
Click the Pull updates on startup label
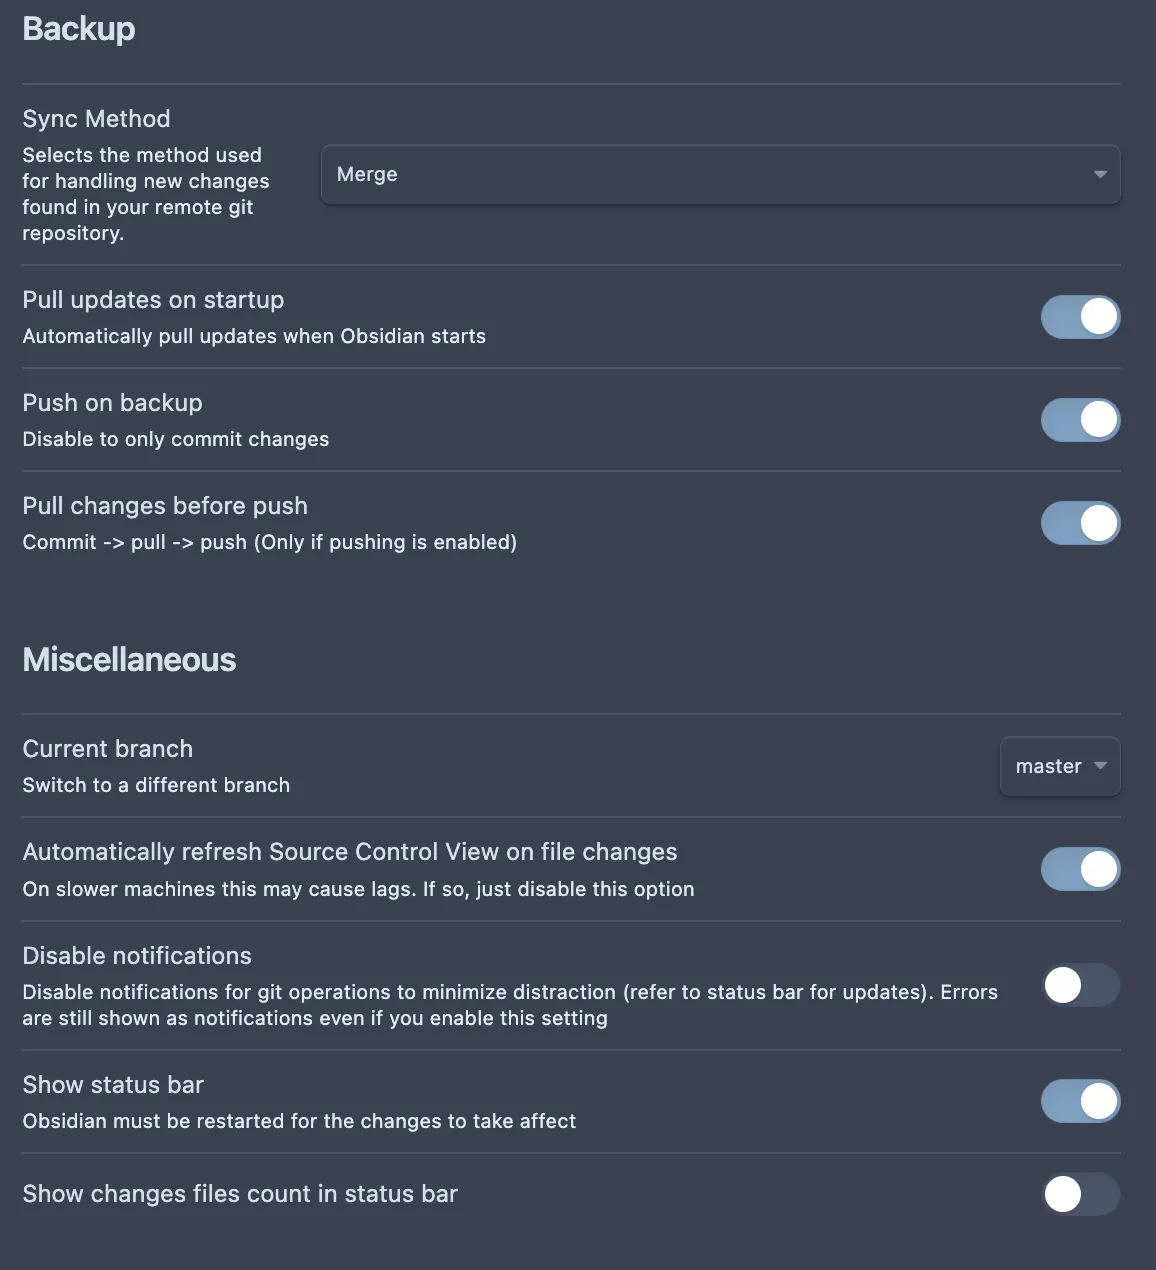point(153,300)
